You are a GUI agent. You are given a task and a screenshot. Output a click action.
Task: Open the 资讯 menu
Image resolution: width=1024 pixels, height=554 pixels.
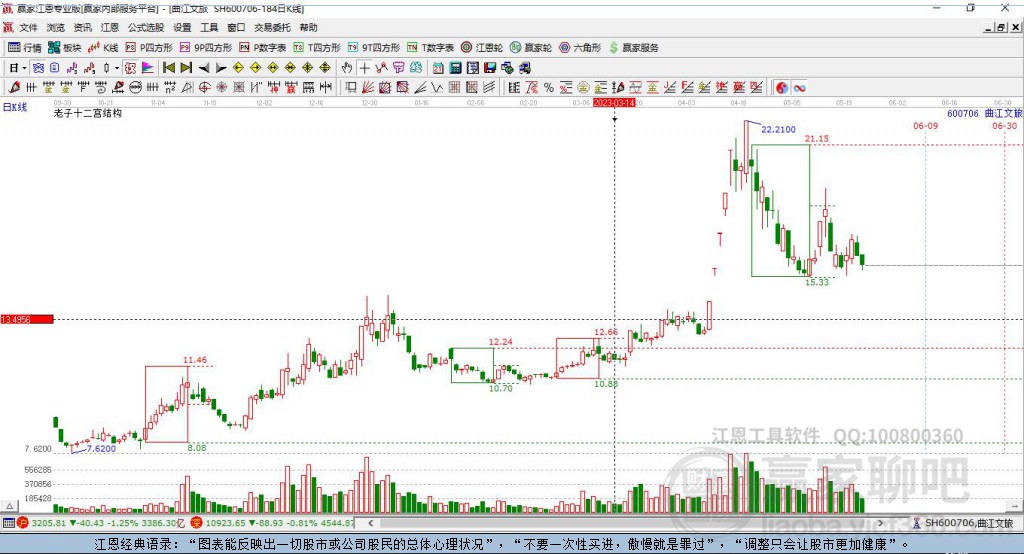tap(82, 27)
